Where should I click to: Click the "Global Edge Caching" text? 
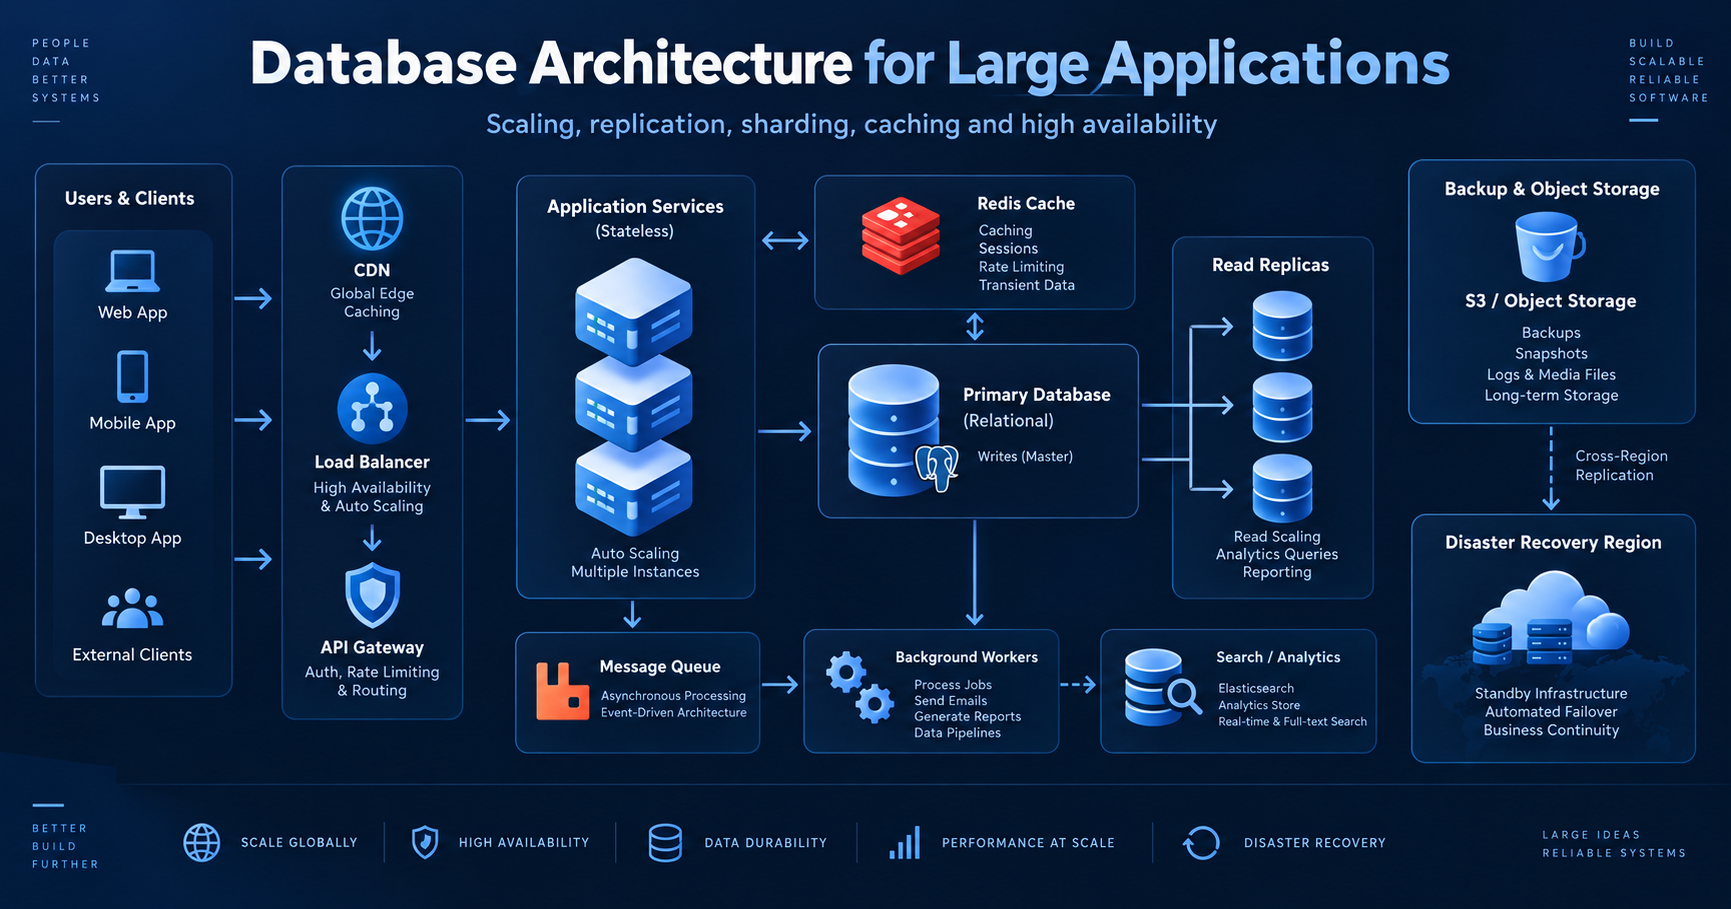pyautogui.click(x=372, y=303)
